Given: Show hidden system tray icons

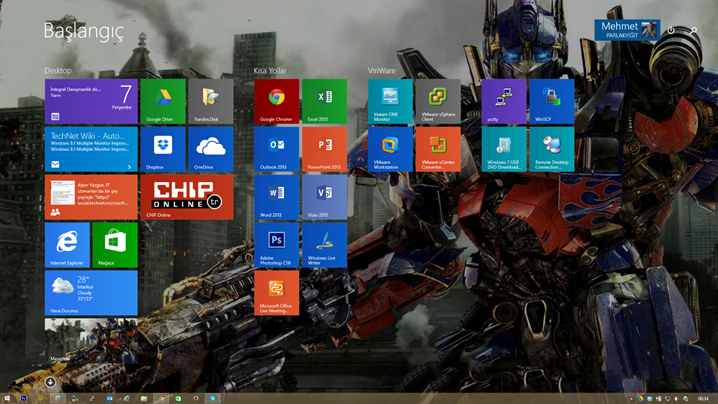Looking at the screenshot, I should pos(631,399).
